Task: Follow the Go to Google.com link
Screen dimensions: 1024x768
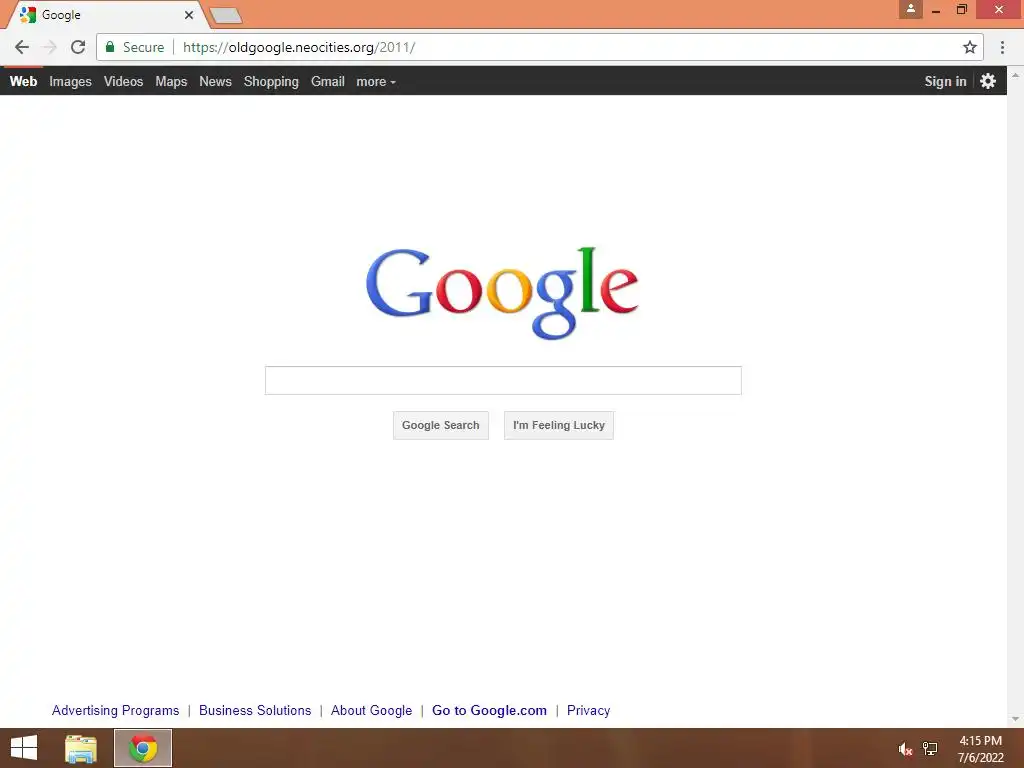Action: pos(489,711)
